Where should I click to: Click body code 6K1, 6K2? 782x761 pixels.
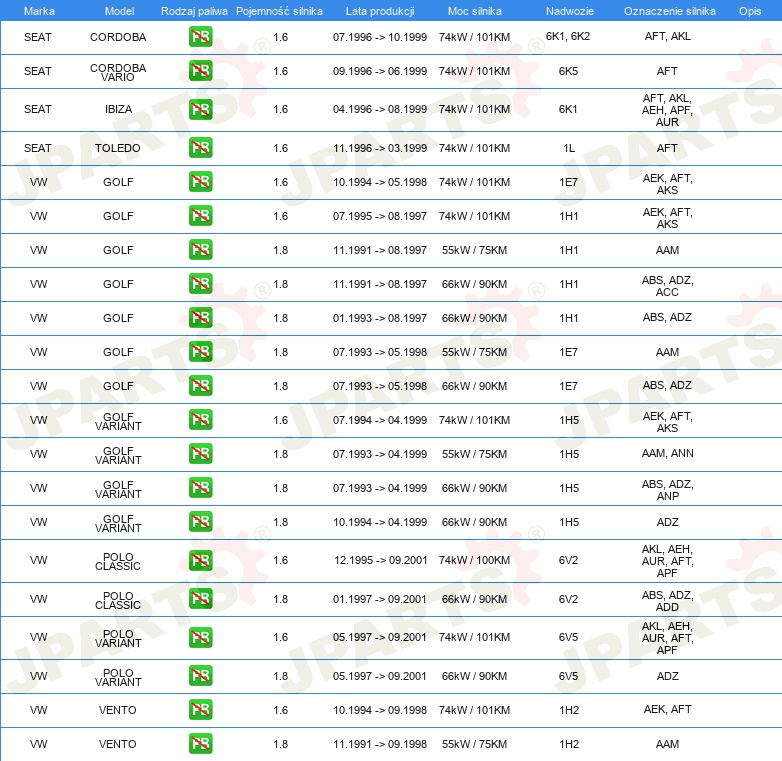568,36
